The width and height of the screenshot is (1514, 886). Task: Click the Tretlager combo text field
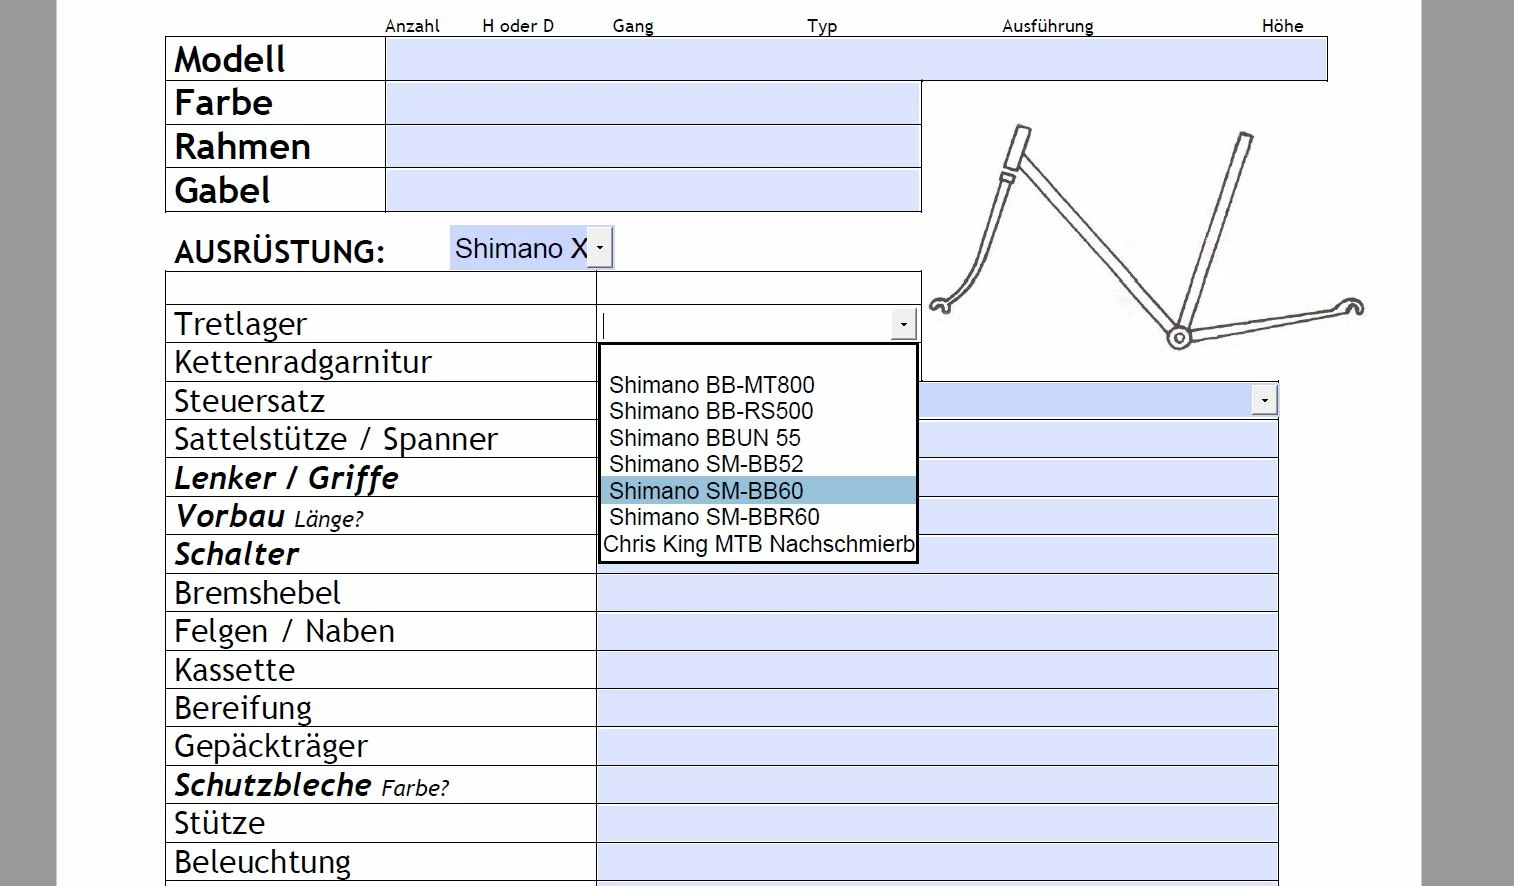coord(745,324)
